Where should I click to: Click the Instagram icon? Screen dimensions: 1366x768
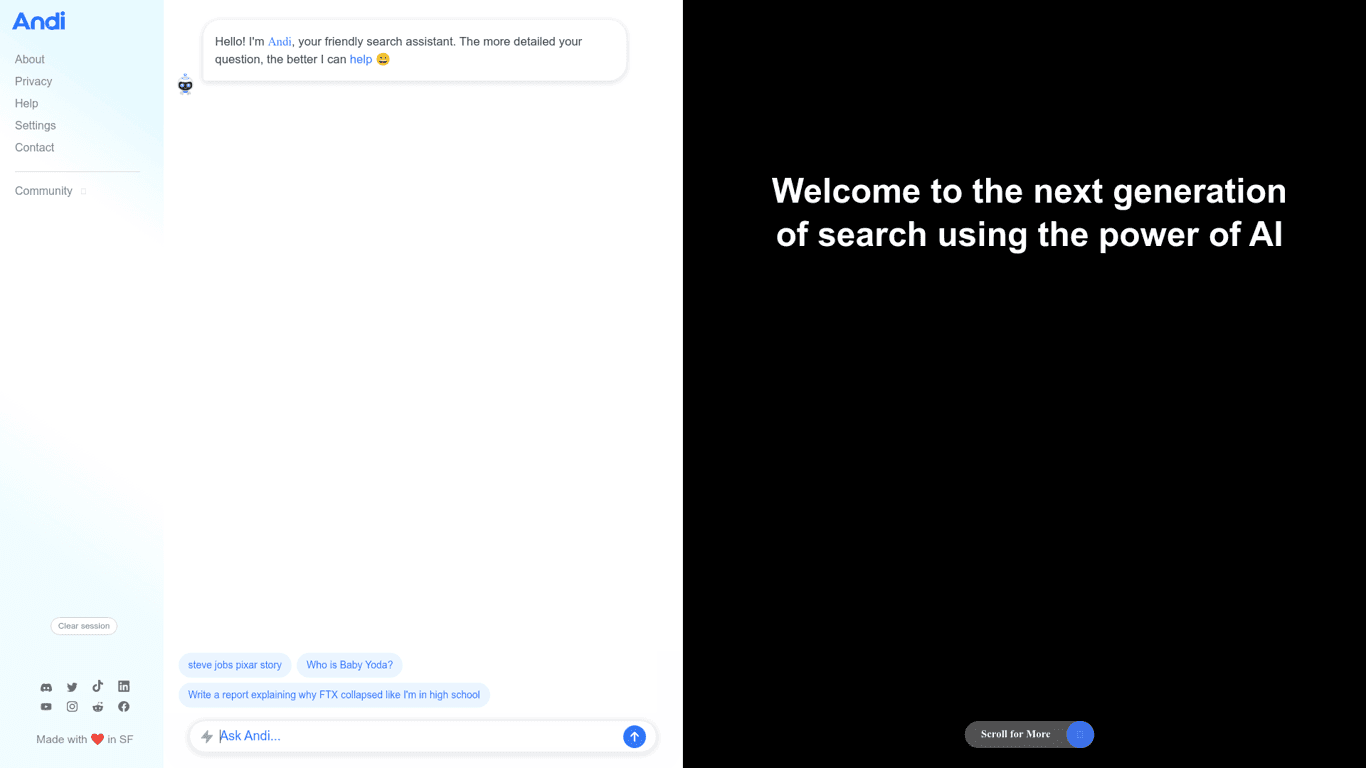tap(72, 707)
